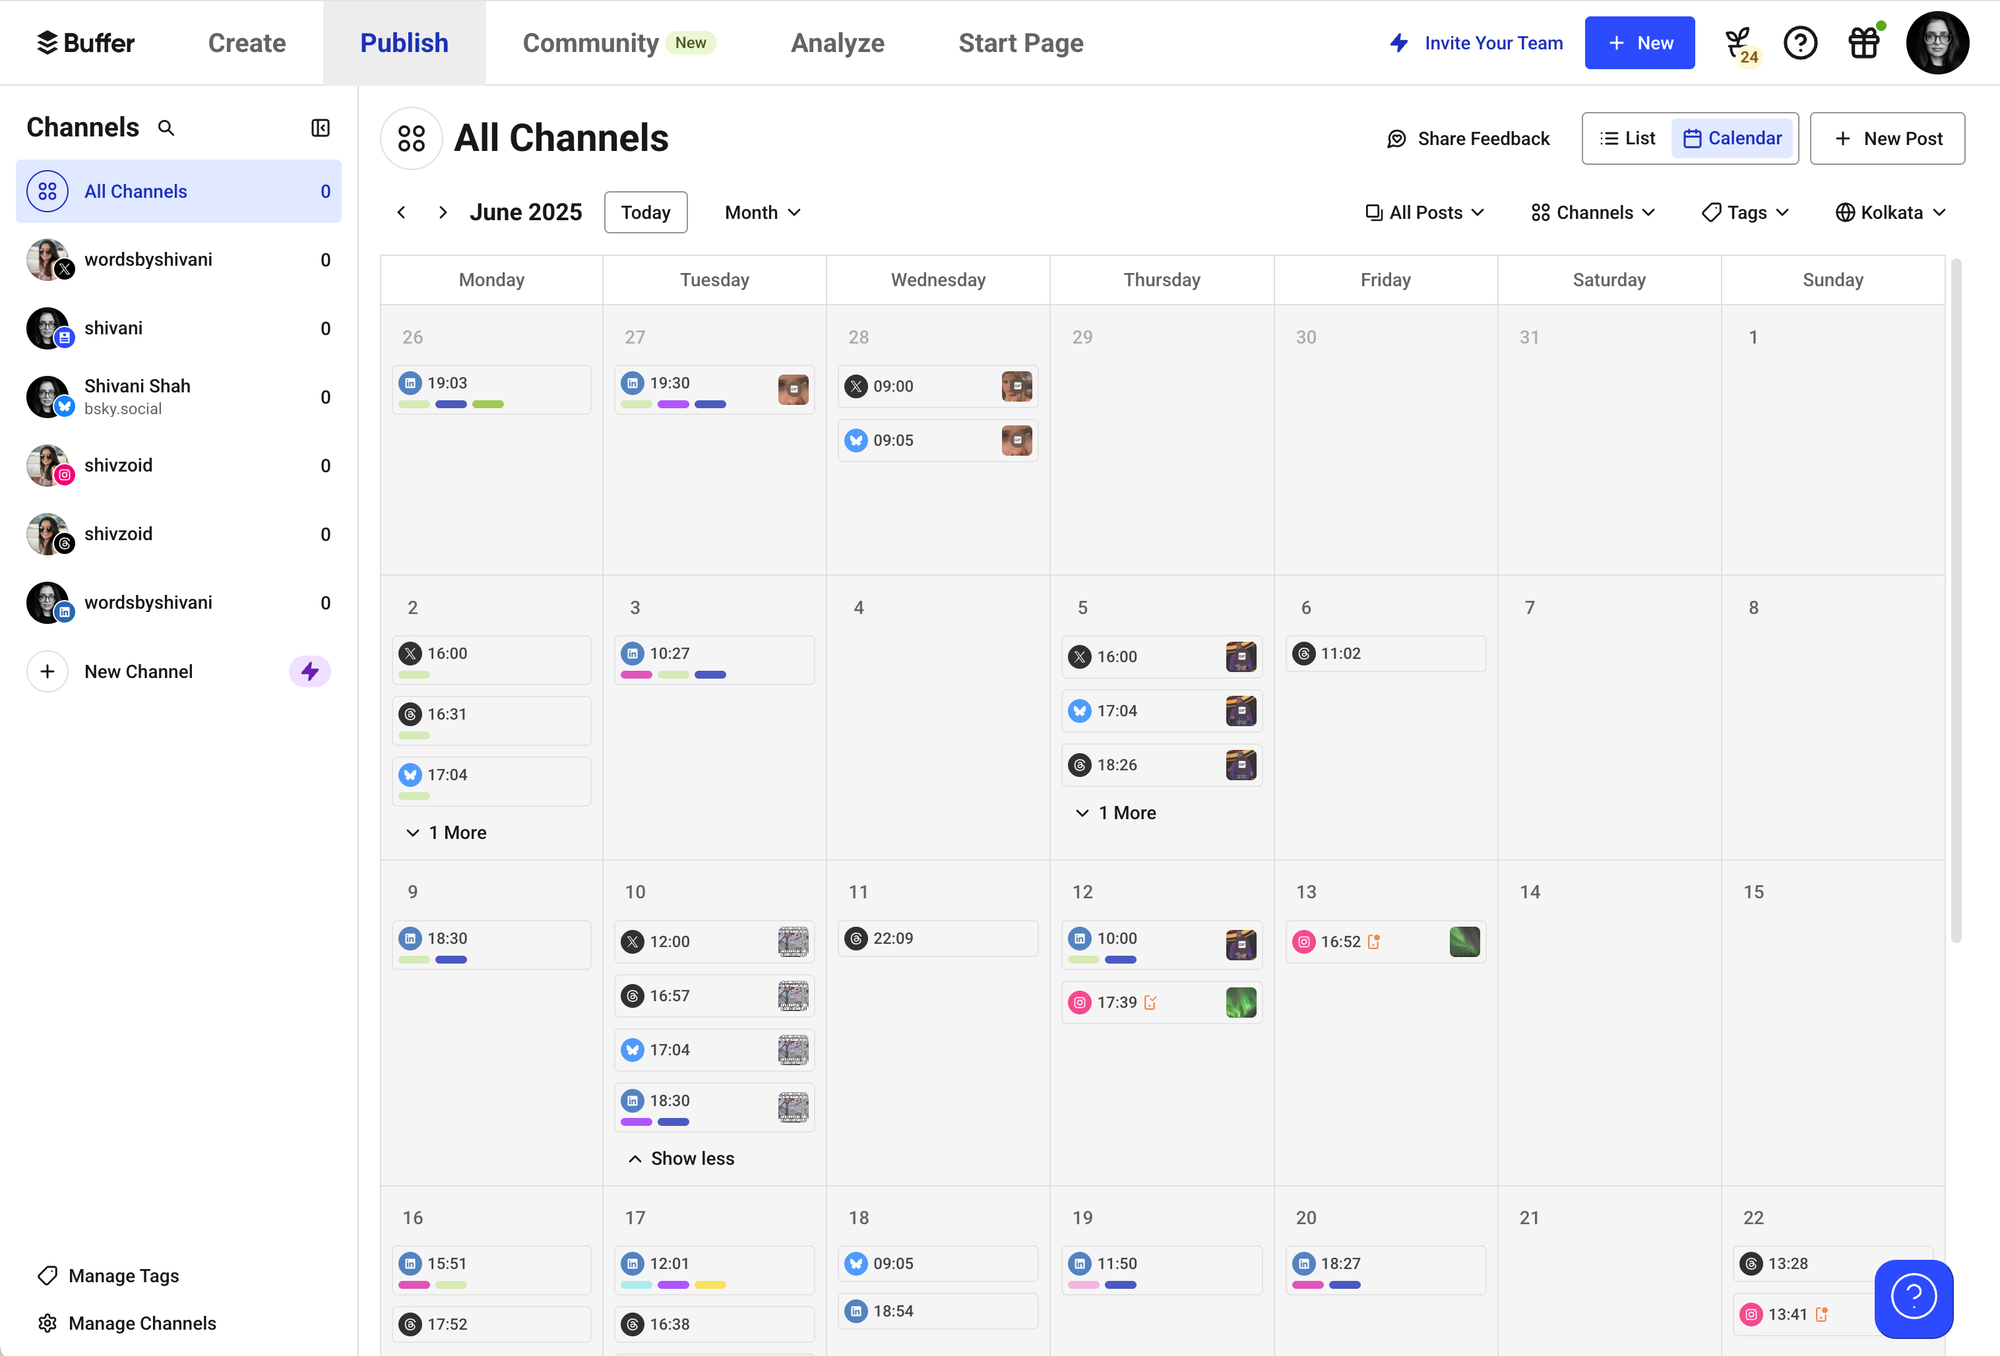Click the Today button
This screenshot has height=1356, width=2000.
pos(645,212)
